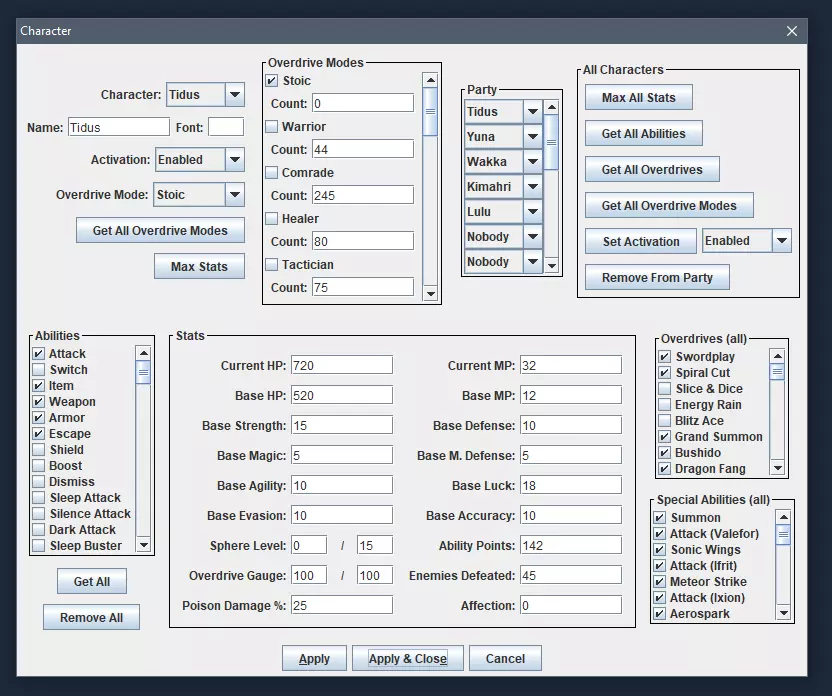Viewport: 832px width, 696px height.
Task: Open the Character selection dropdown
Action: (234, 95)
